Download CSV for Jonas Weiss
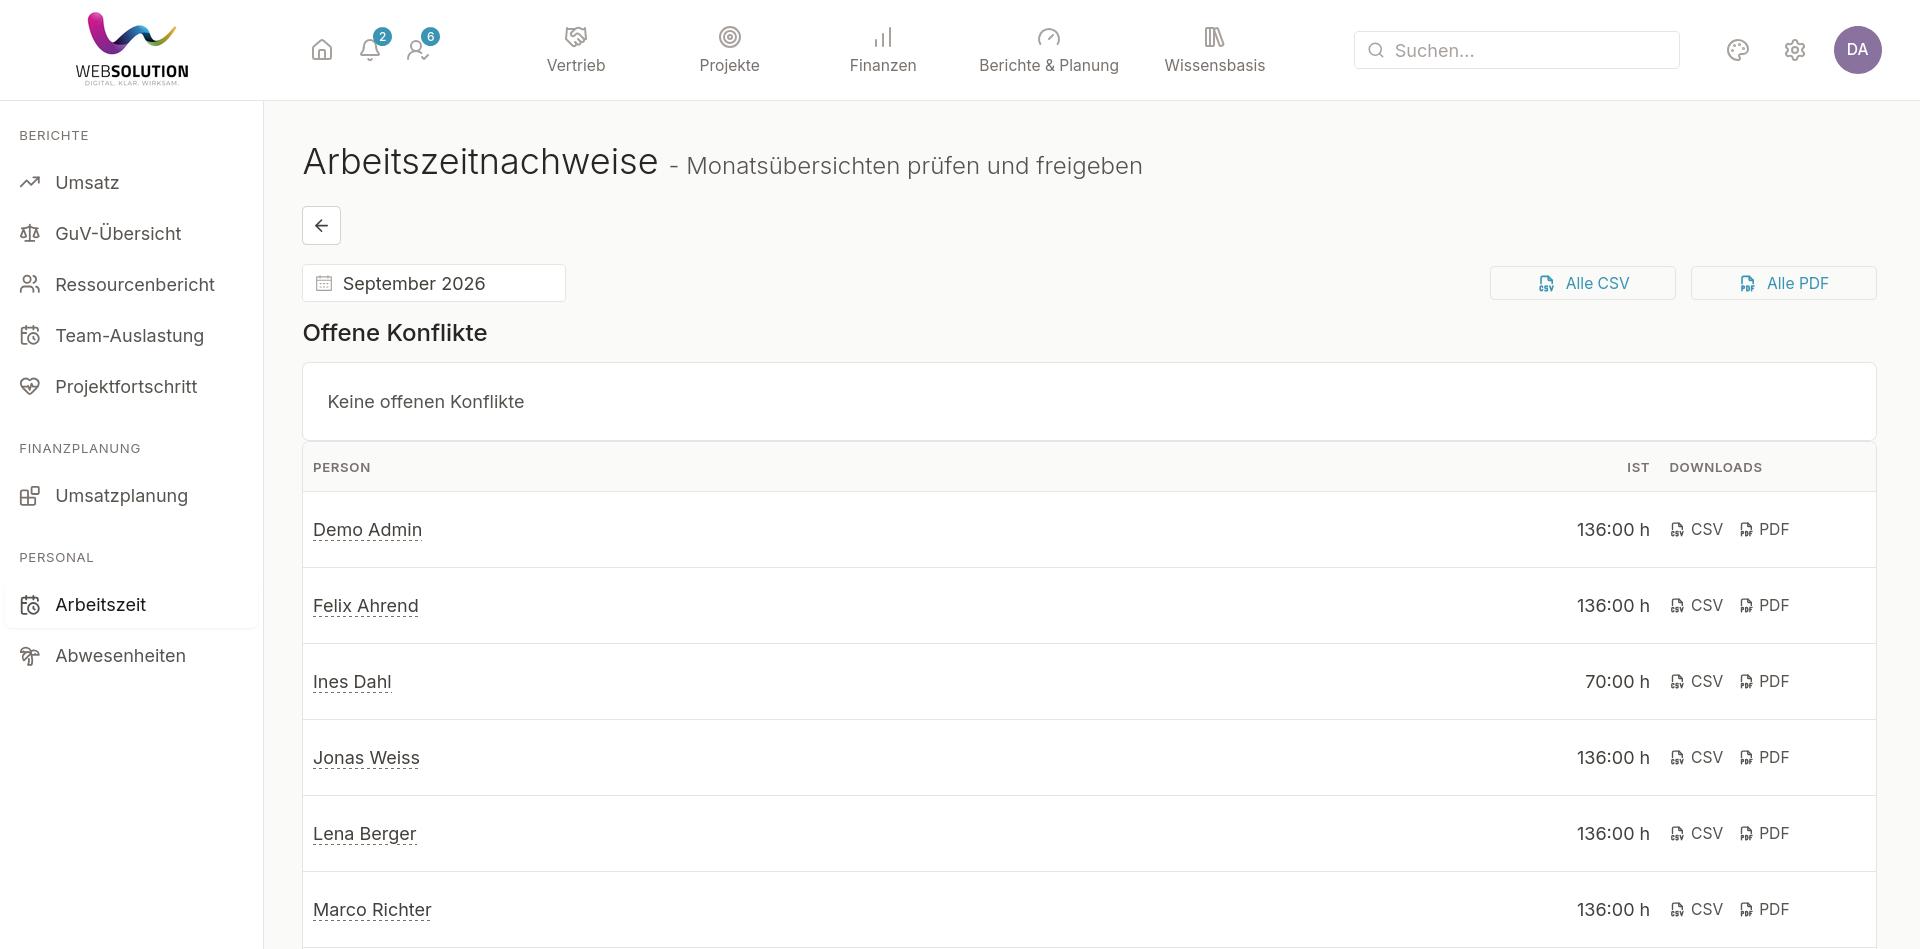Screen dimensions: 1920x949 (1697, 758)
